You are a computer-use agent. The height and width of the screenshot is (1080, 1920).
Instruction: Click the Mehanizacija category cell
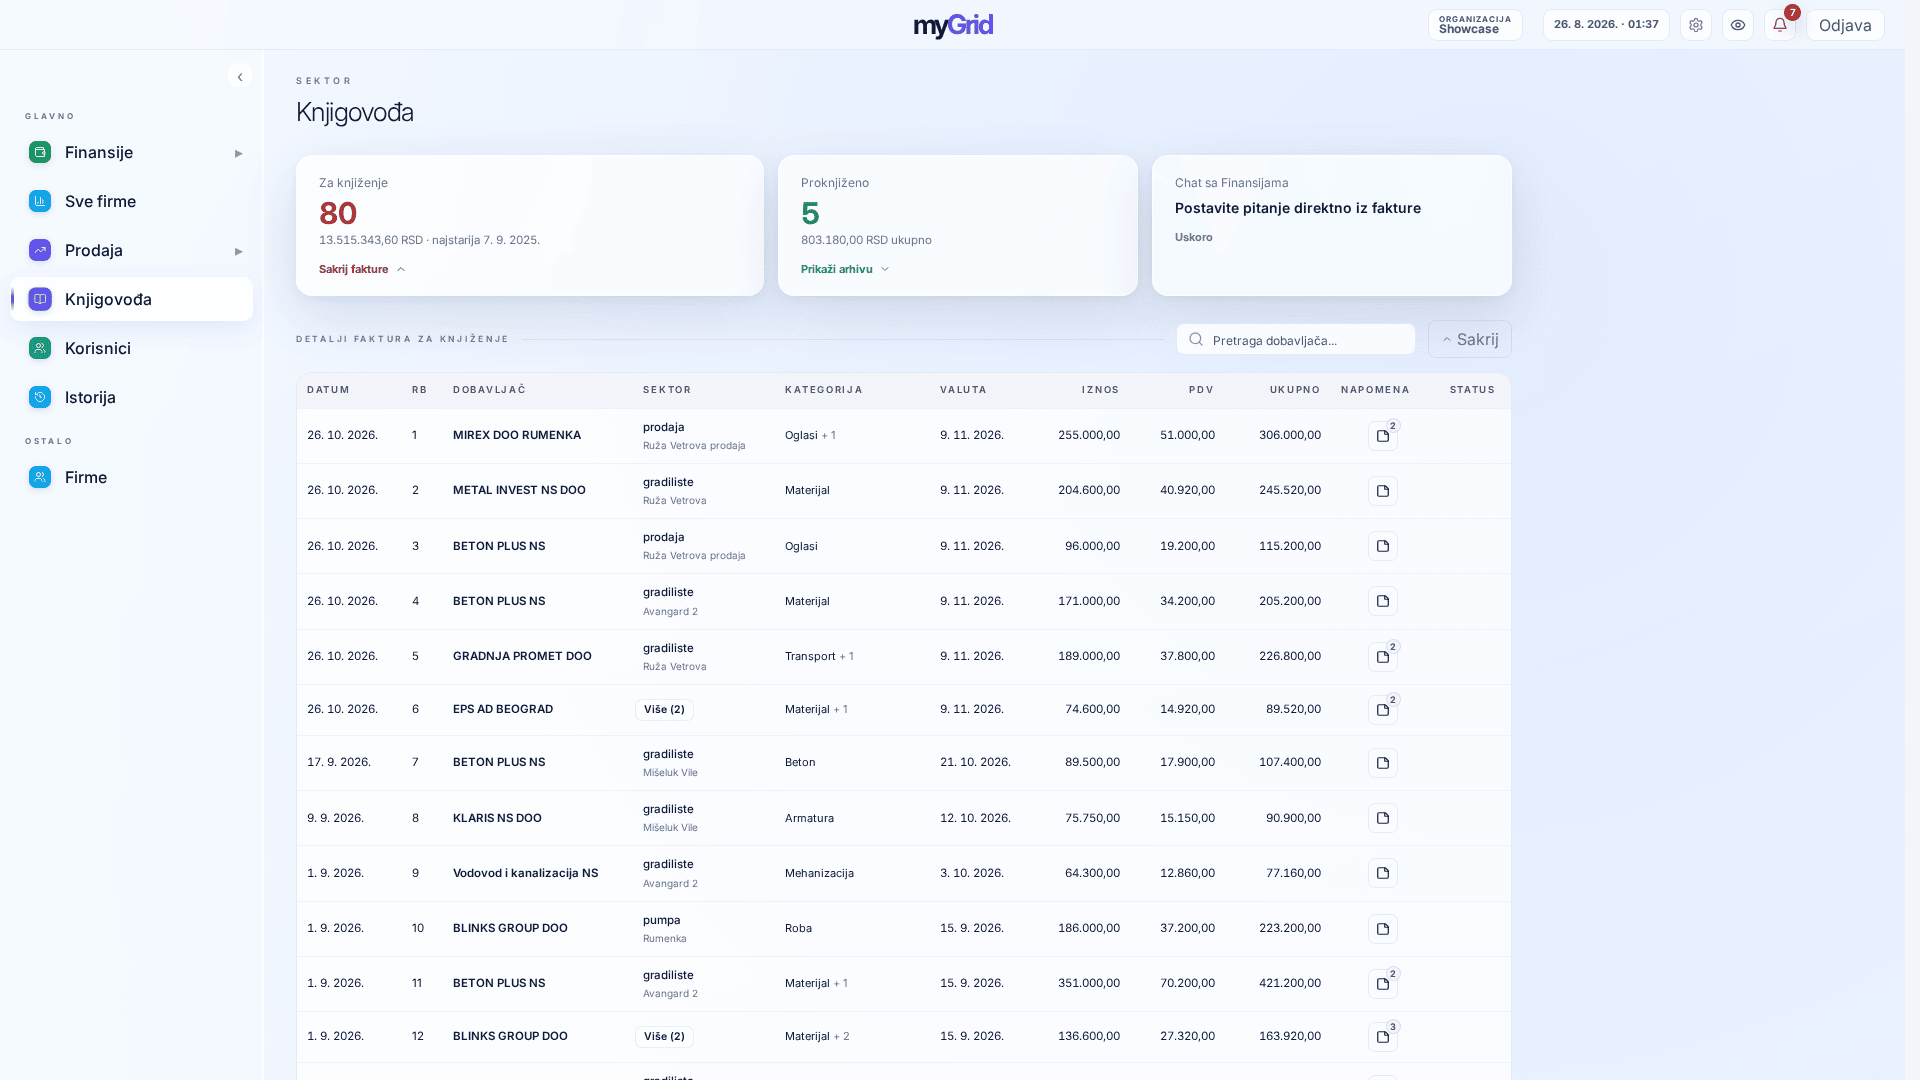[x=819, y=873]
